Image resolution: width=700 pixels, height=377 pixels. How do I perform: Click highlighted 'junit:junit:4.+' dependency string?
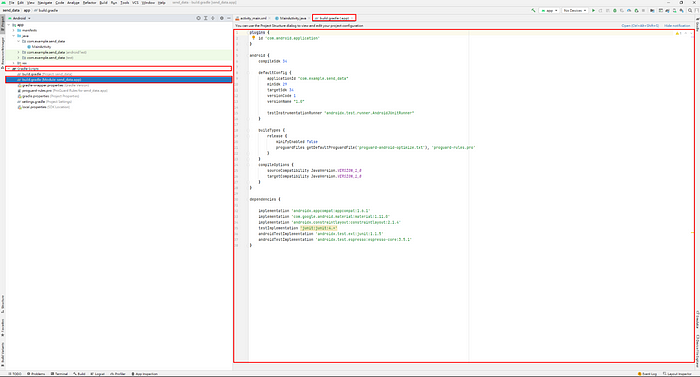[319, 228]
